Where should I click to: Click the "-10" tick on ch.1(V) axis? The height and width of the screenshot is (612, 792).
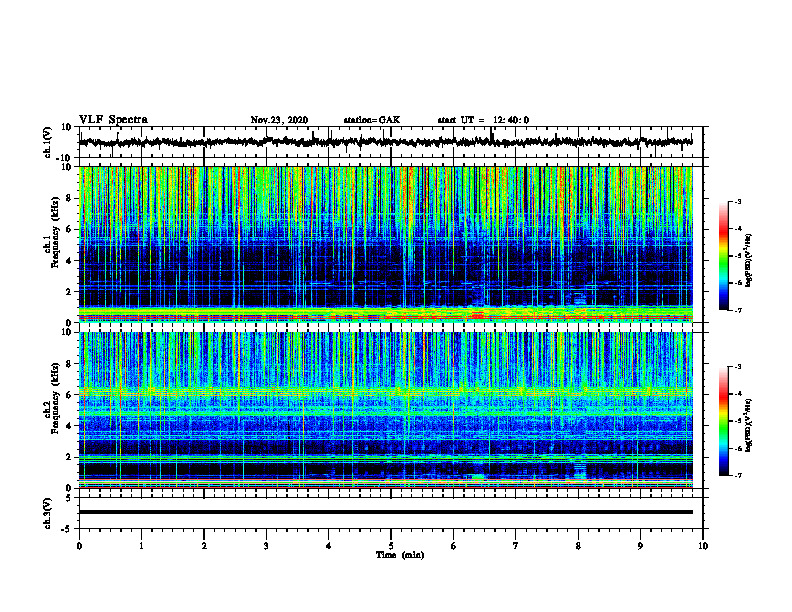pyautogui.click(x=65, y=158)
